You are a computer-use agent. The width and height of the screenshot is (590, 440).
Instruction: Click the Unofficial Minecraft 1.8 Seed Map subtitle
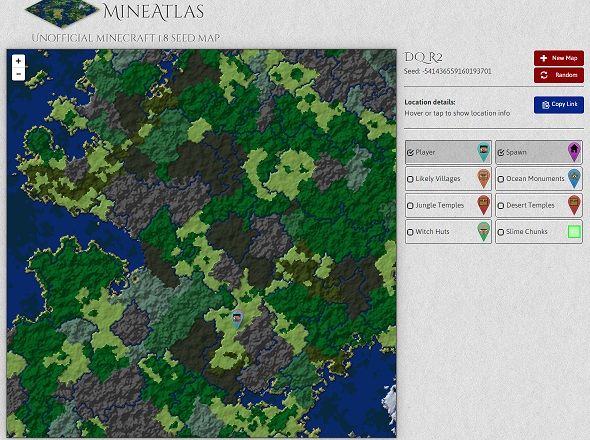pos(126,38)
